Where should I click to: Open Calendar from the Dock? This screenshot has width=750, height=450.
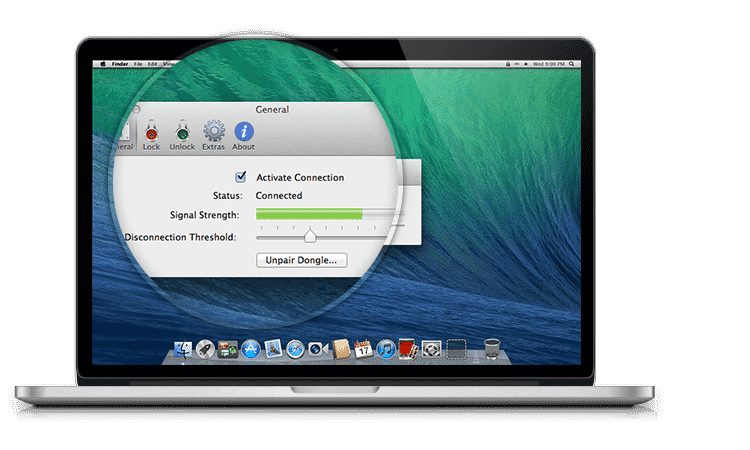click(x=364, y=349)
